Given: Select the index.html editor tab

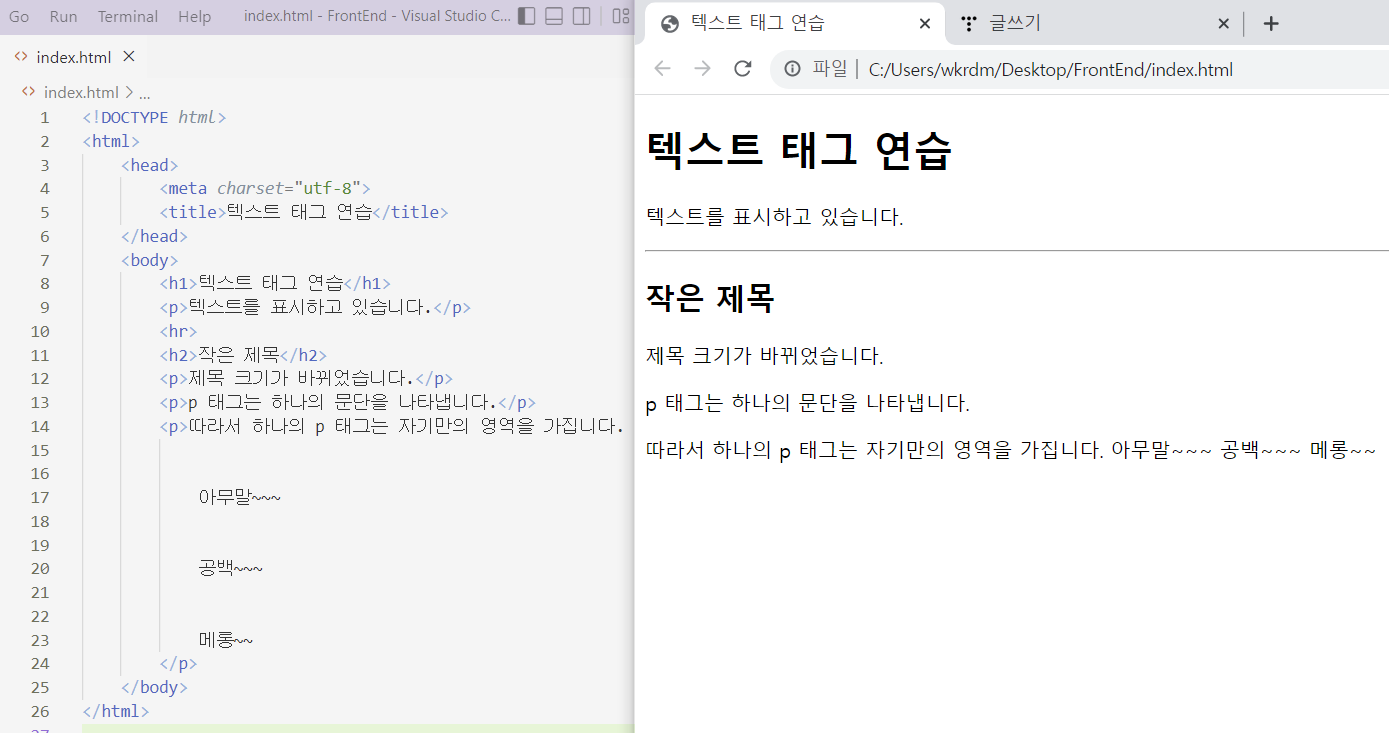Looking at the screenshot, I should [x=73, y=57].
